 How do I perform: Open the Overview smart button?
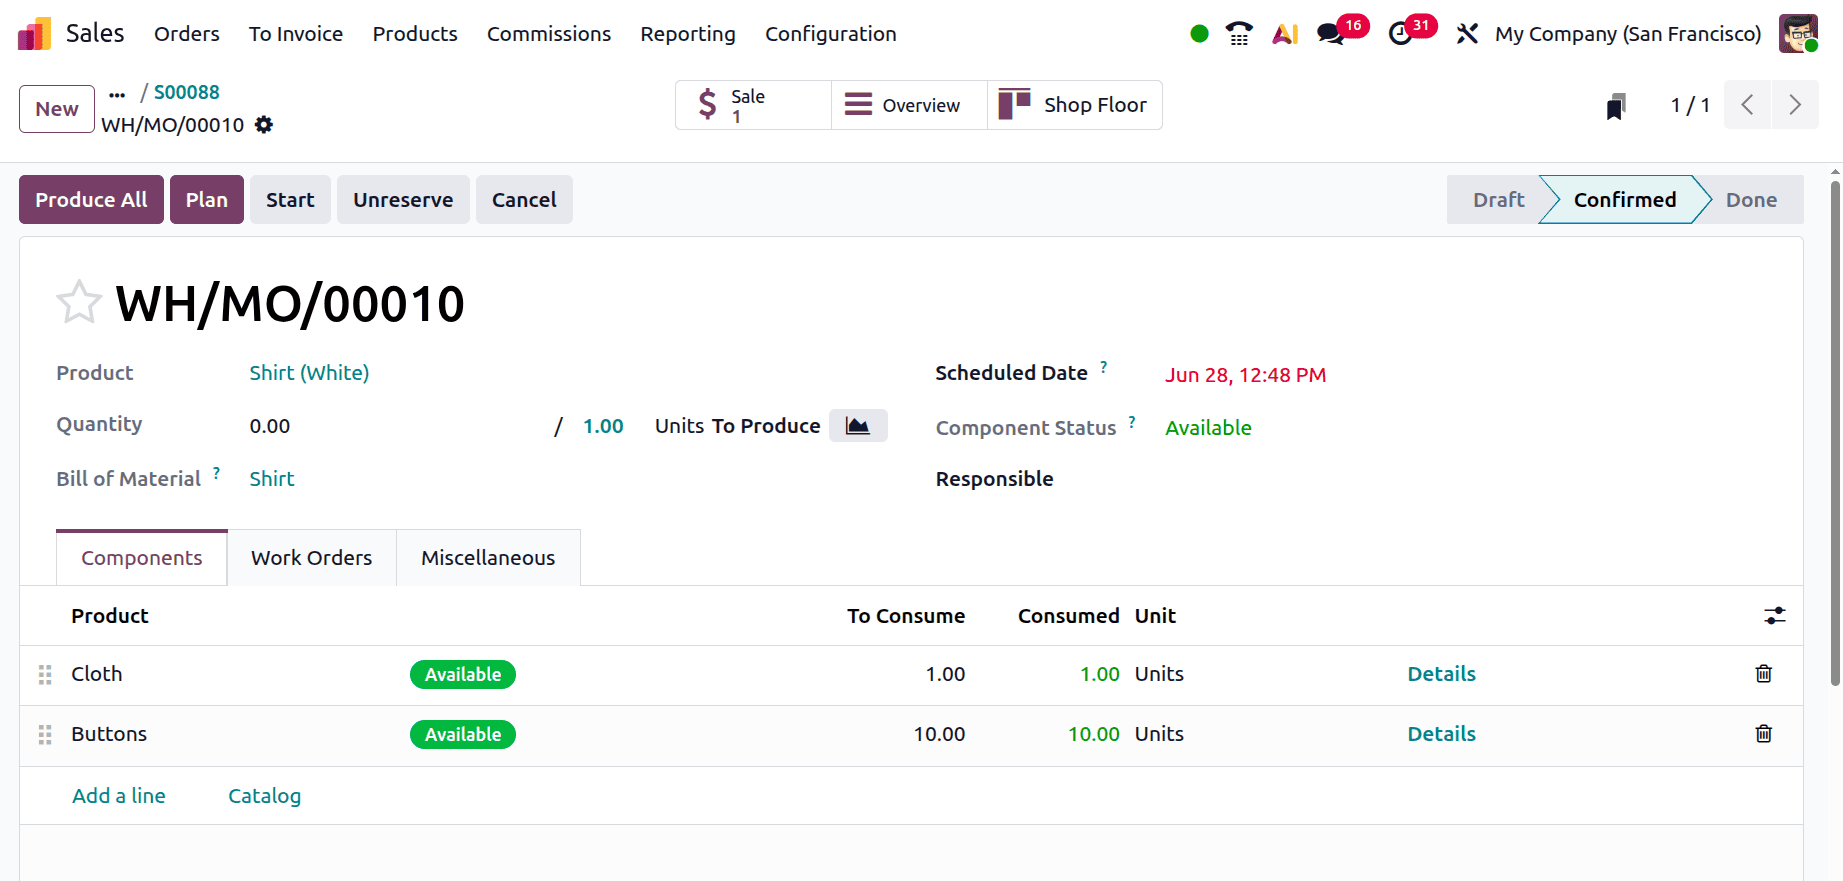(909, 105)
